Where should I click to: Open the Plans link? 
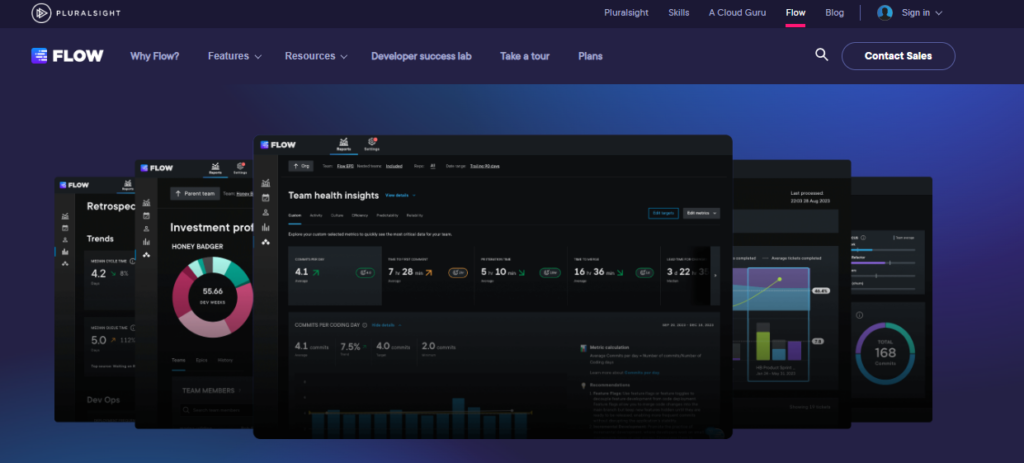point(590,56)
